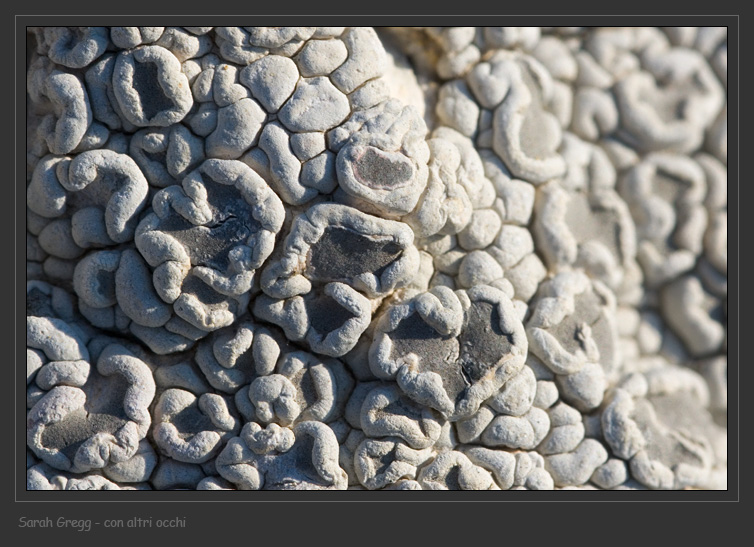
Task: Click the 'Sarah Gregg - con altri occhi' caption
Action: coord(101,522)
